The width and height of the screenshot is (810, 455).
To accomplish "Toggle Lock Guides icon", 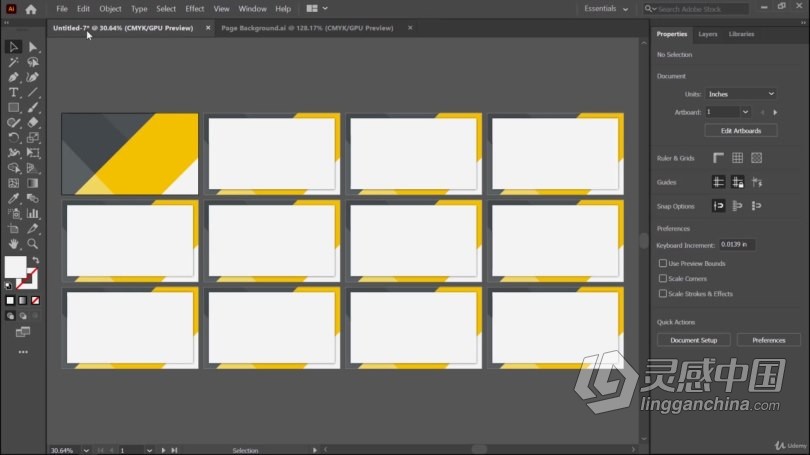I will pyautogui.click(x=737, y=182).
